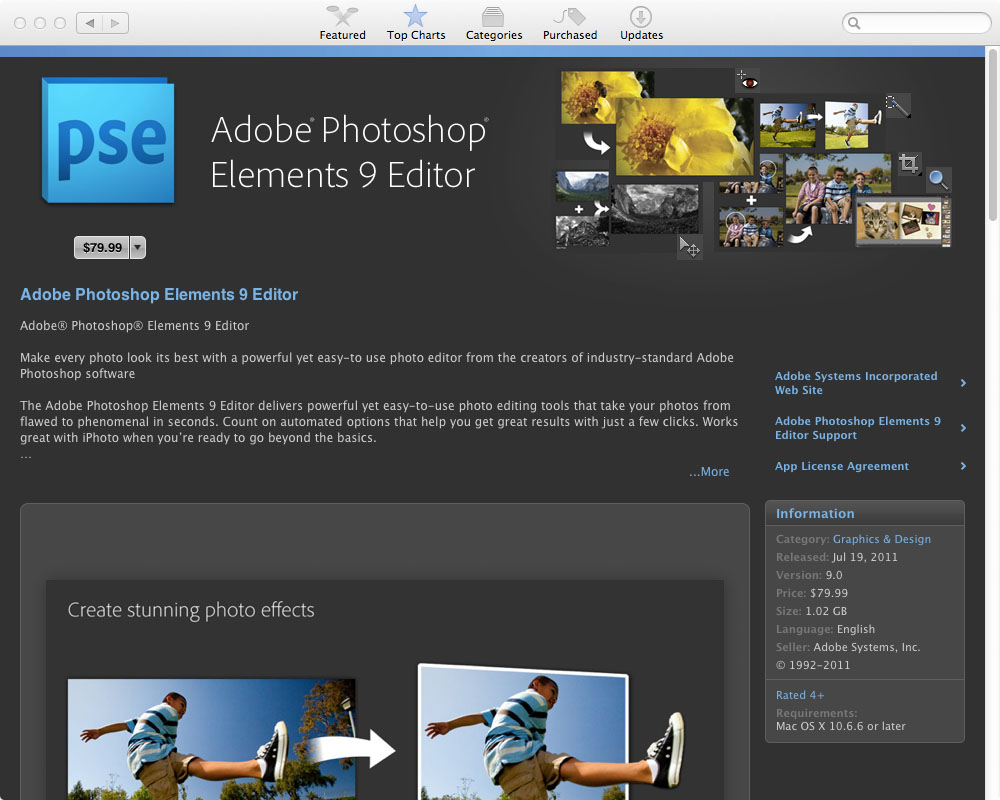Click the 'Price: $79.99' info text
Image resolution: width=1000 pixels, height=800 pixels.
(x=811, y=593)
